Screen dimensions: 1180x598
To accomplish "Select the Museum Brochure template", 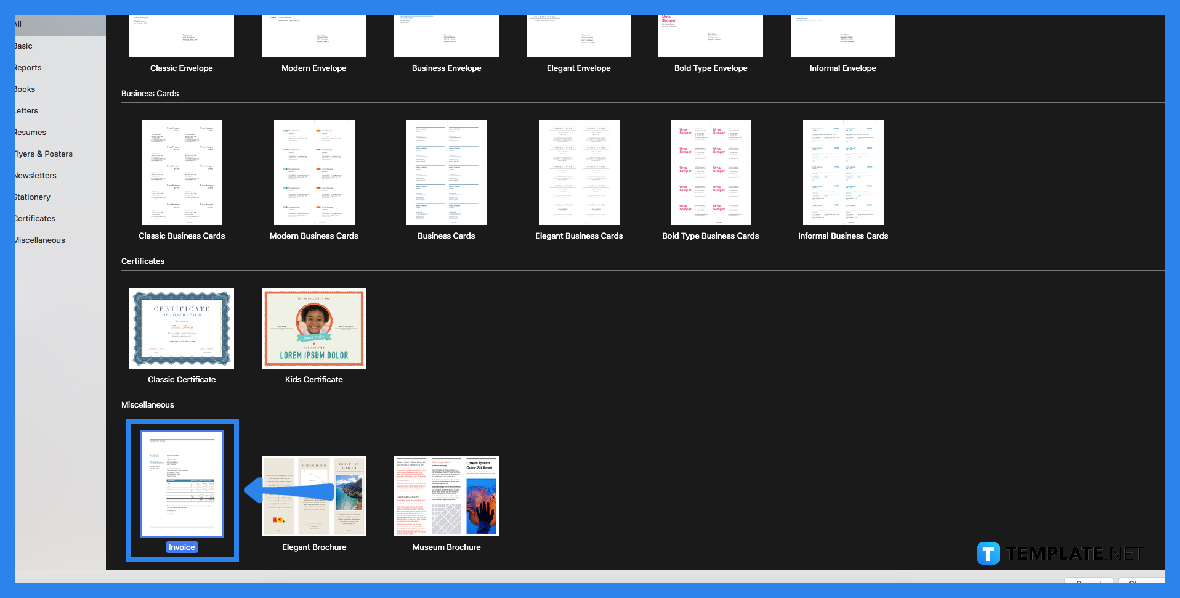I will point(446,495).
